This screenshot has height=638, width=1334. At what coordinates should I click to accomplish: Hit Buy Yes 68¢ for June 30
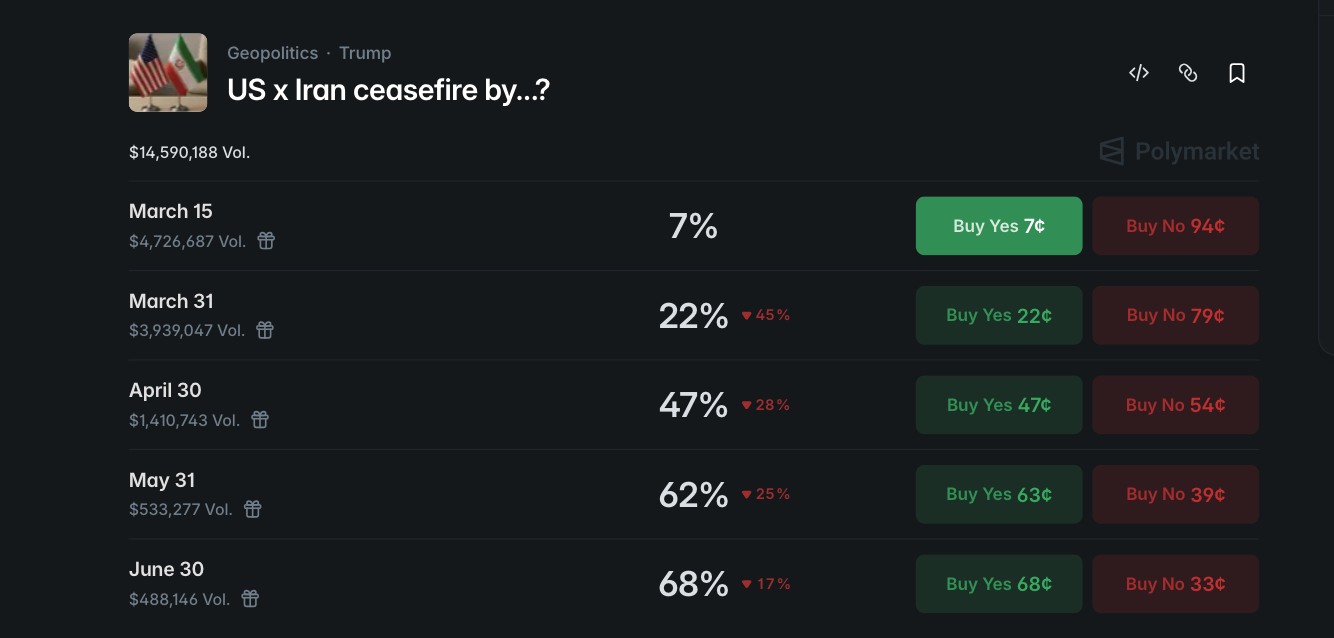[x=998, y=584]
